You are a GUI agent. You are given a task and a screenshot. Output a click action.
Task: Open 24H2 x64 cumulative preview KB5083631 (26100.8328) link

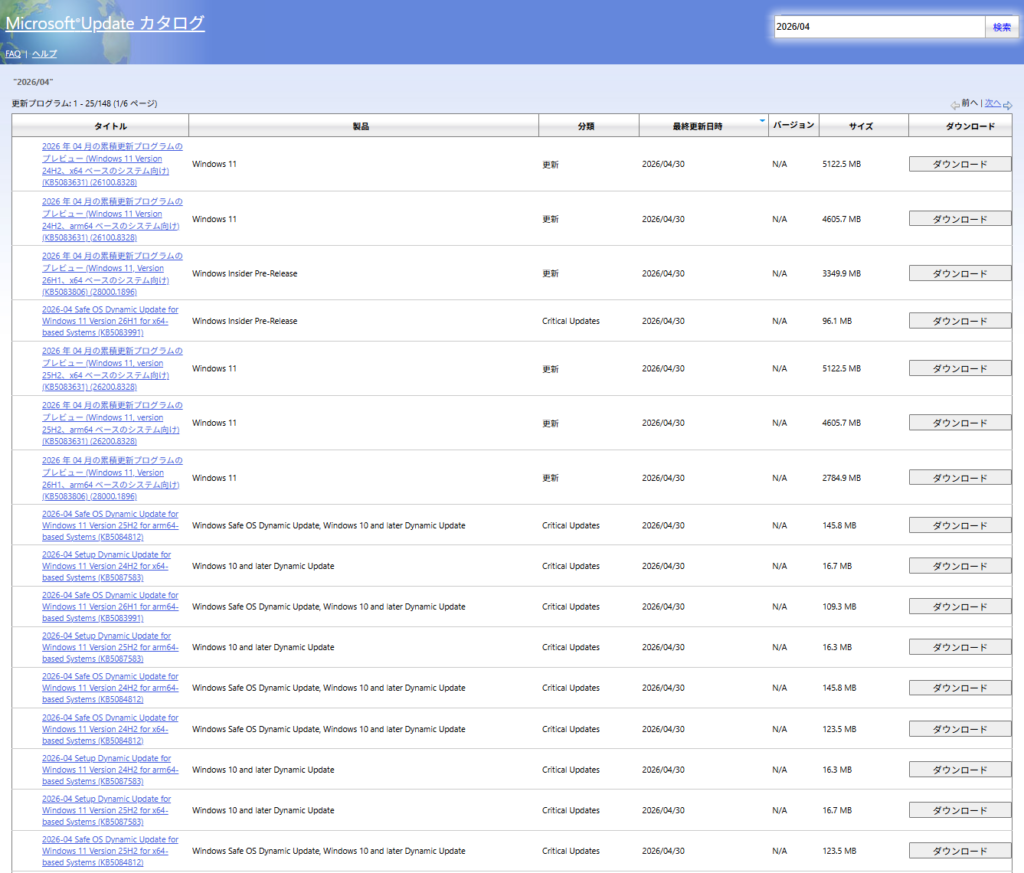(x=112, y=165)
